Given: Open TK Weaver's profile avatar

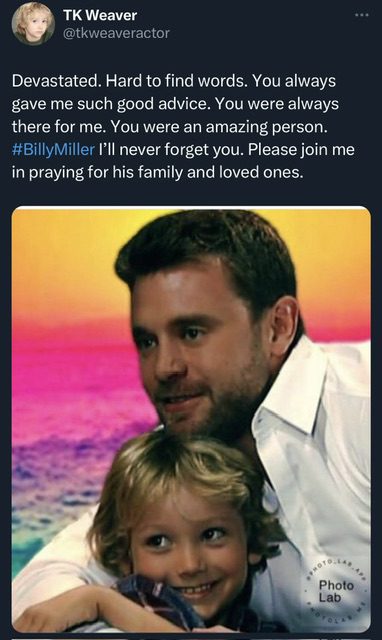Looking at the screenshot, I should 33,23.
